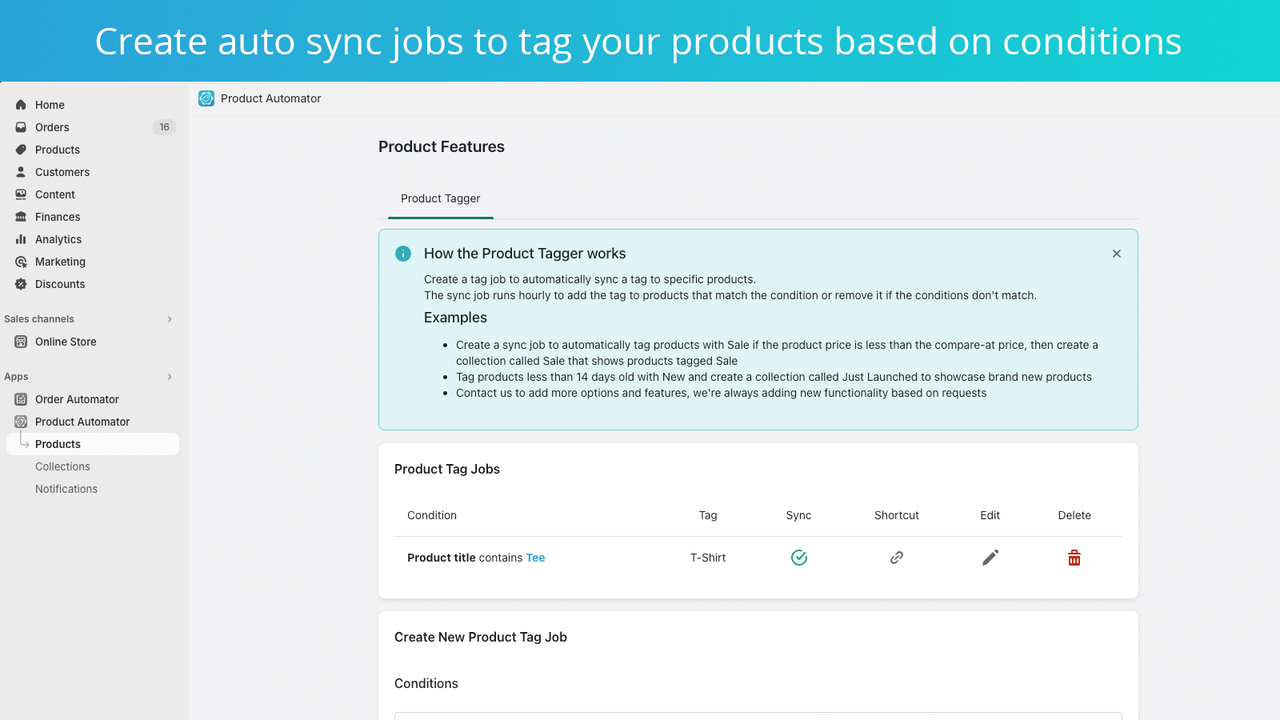Click the Tee condition value link

536,558
